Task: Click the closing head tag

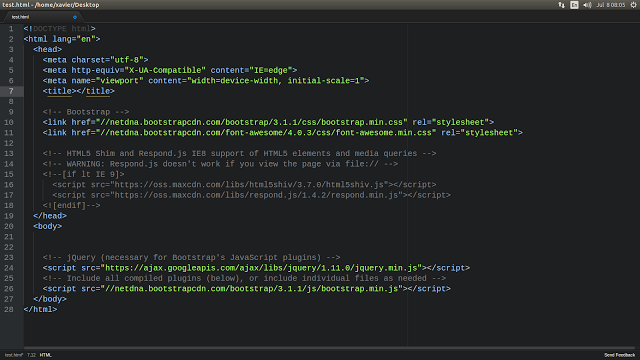Action: [50, 216]
